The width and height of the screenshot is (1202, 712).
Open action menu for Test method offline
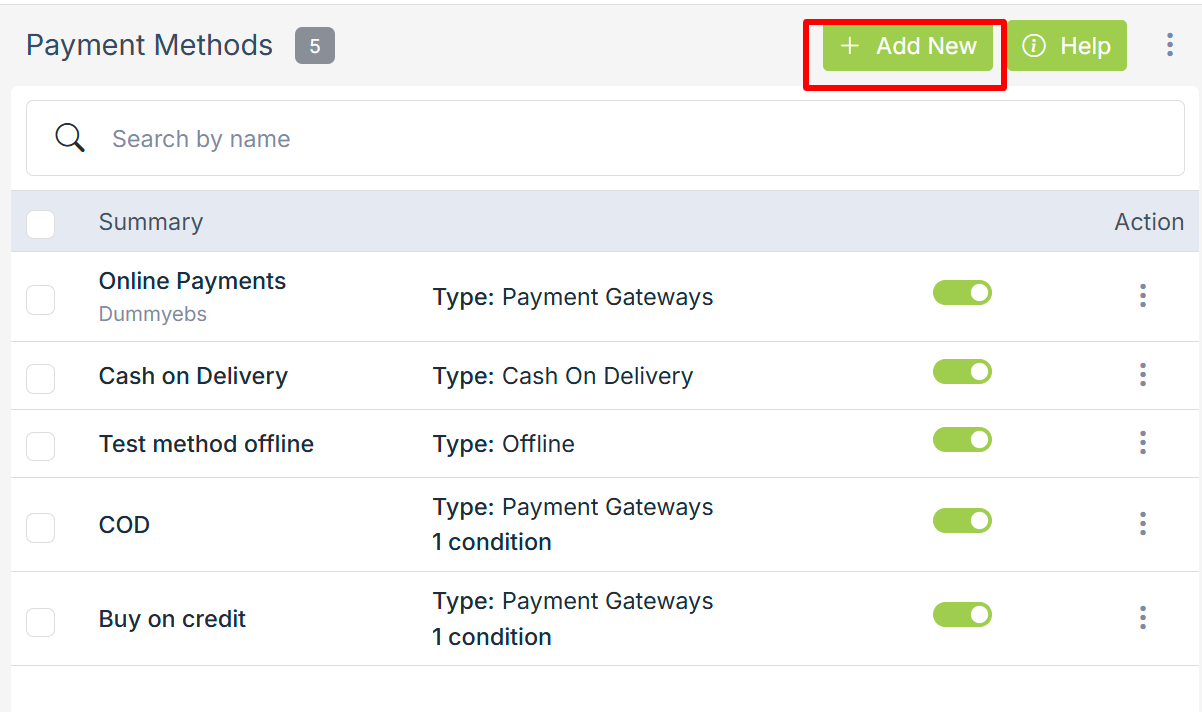(1142, 443)
